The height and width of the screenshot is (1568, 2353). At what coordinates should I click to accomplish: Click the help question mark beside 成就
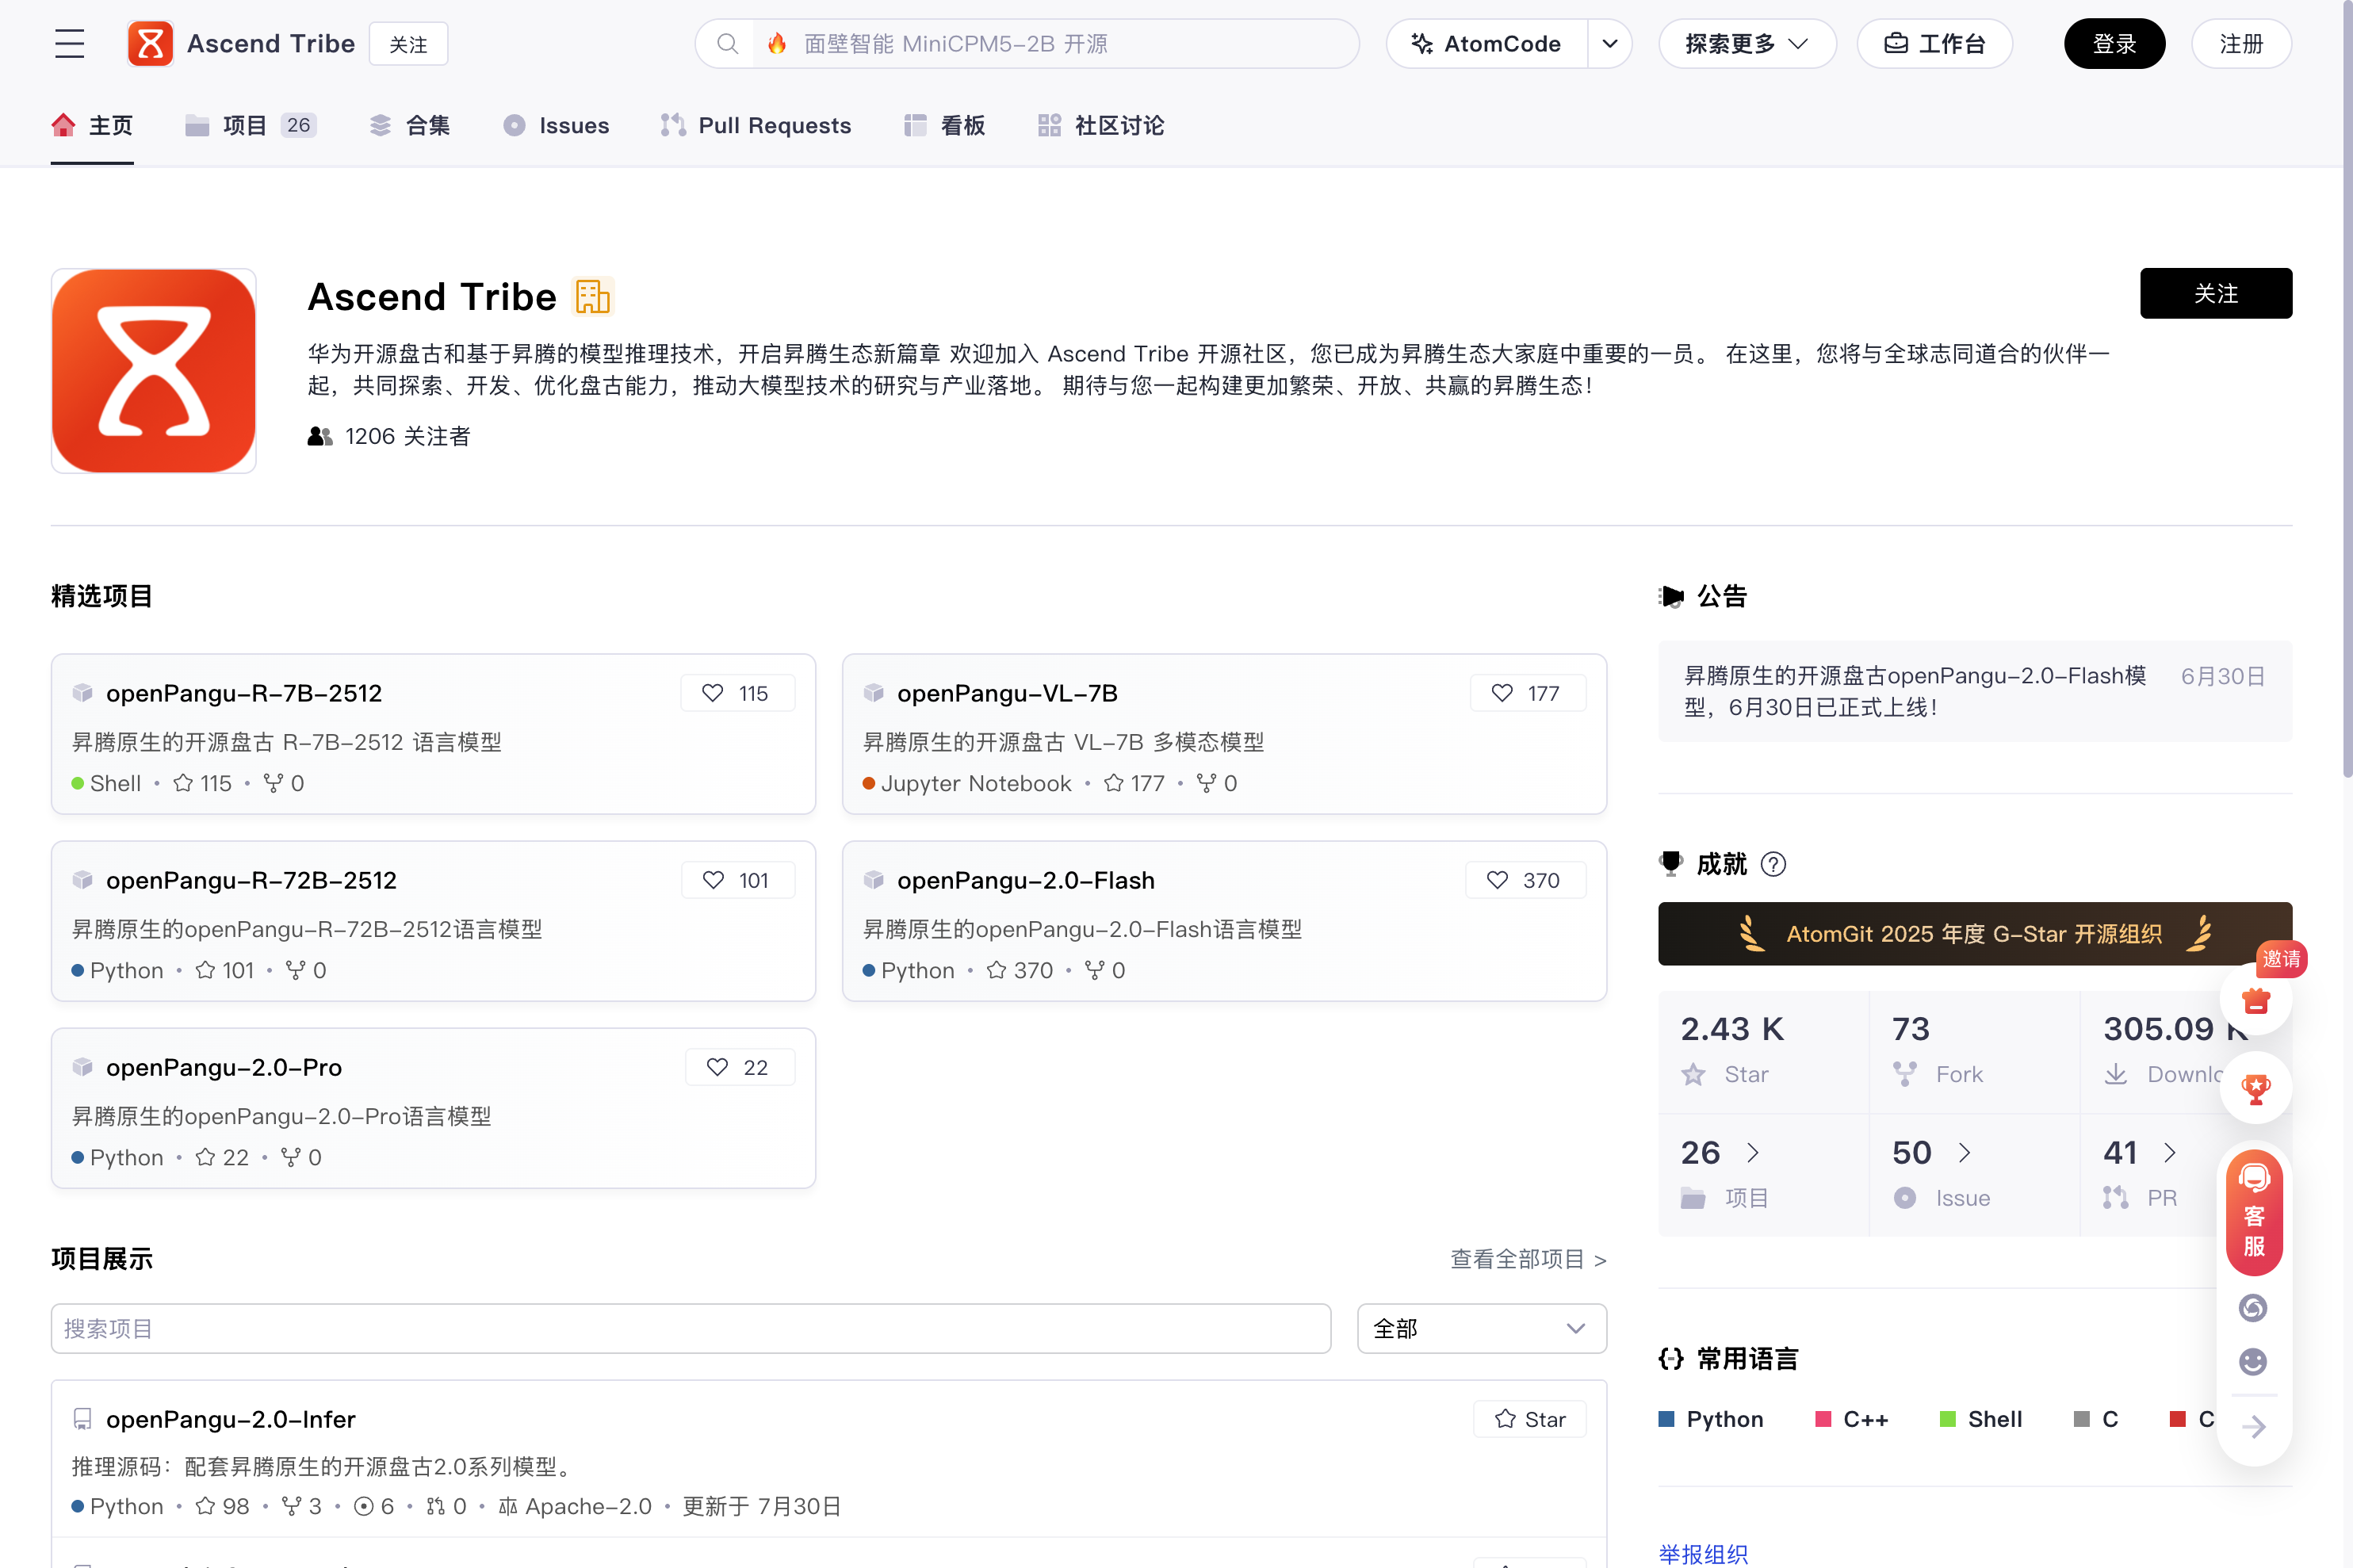coord(1773,864)
